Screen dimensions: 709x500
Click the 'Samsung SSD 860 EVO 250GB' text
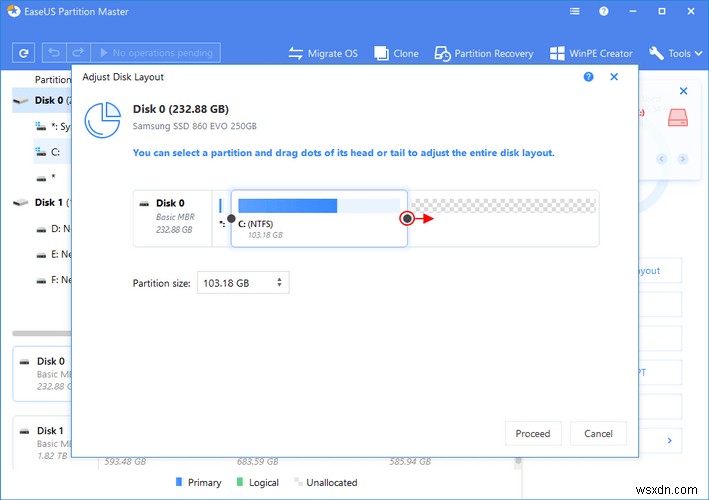pos(194,126)
